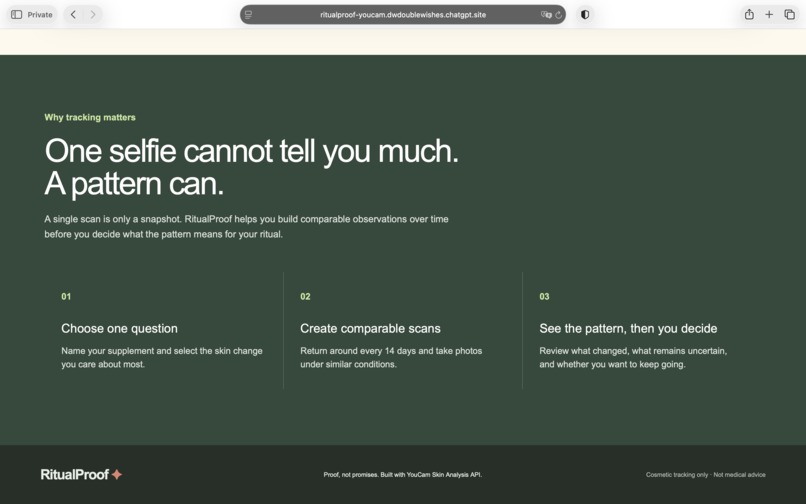
Task: Click the translate icon in address bar
Action: point(546,15)
